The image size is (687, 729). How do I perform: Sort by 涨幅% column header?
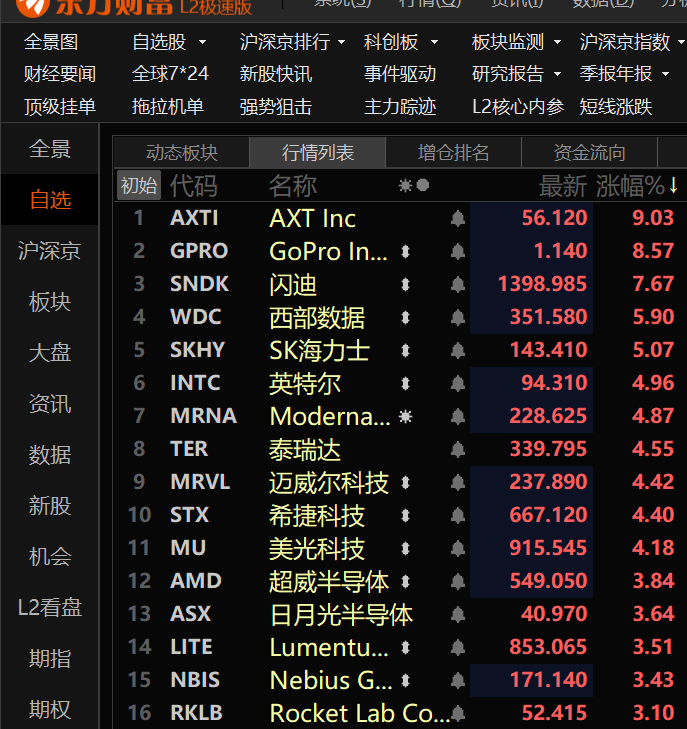click(637, 186)
